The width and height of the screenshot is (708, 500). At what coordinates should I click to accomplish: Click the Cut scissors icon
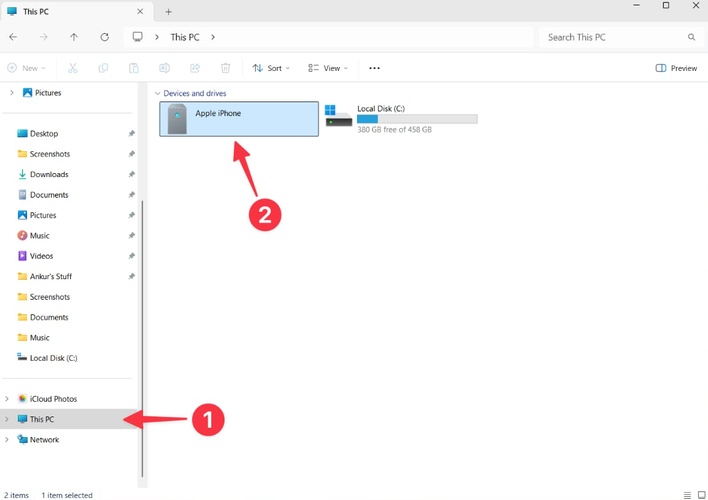pos(73,68)
